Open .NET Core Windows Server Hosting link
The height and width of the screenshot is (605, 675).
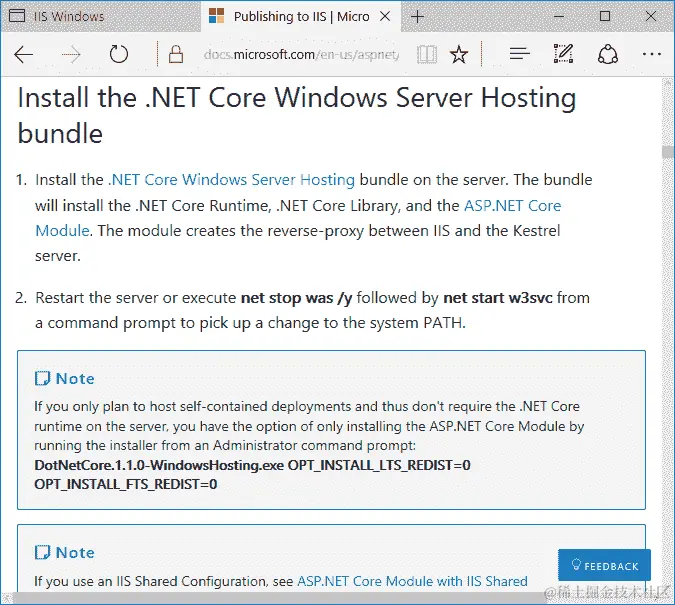pos(232,180)
